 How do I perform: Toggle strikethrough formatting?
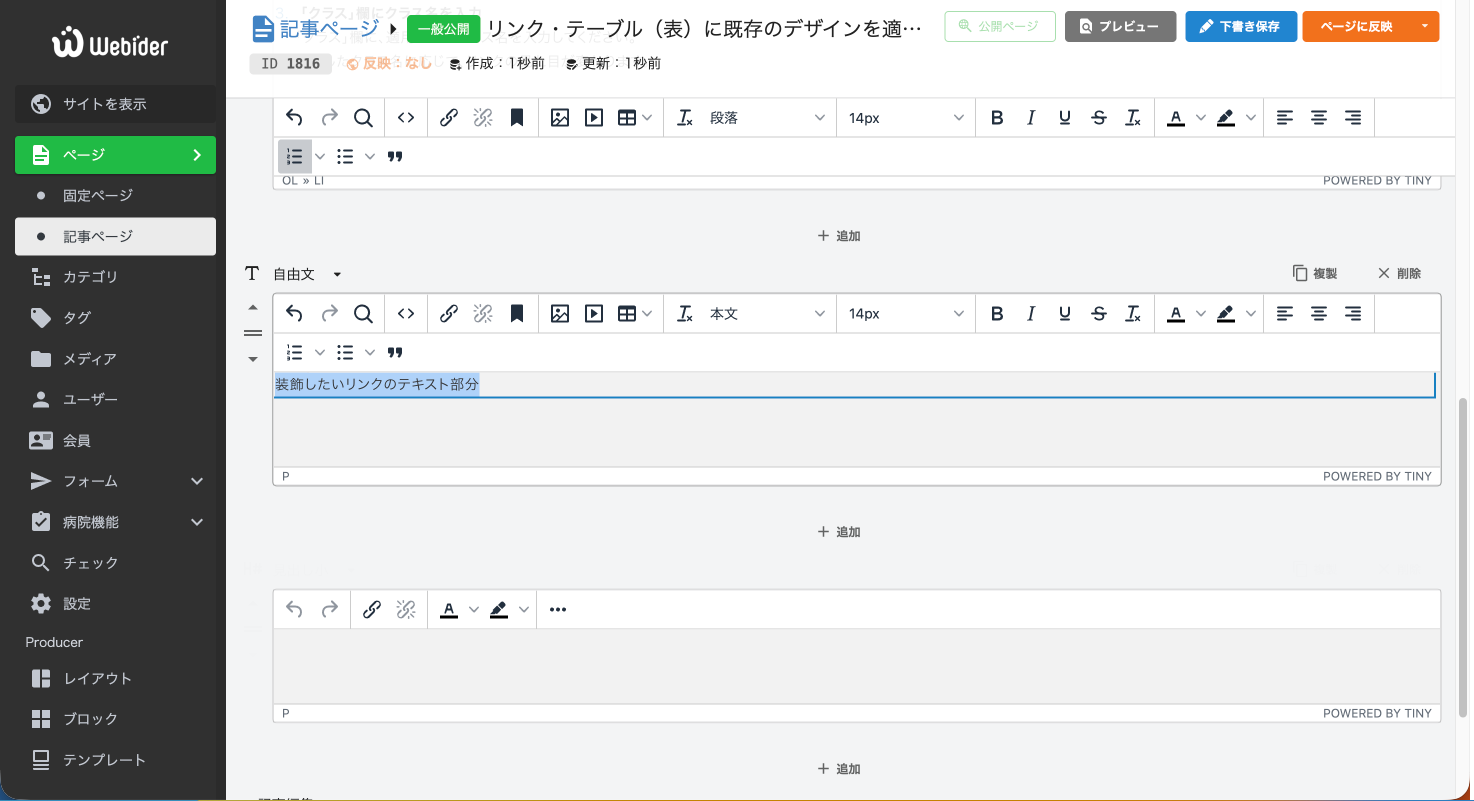click(1099, 313)
